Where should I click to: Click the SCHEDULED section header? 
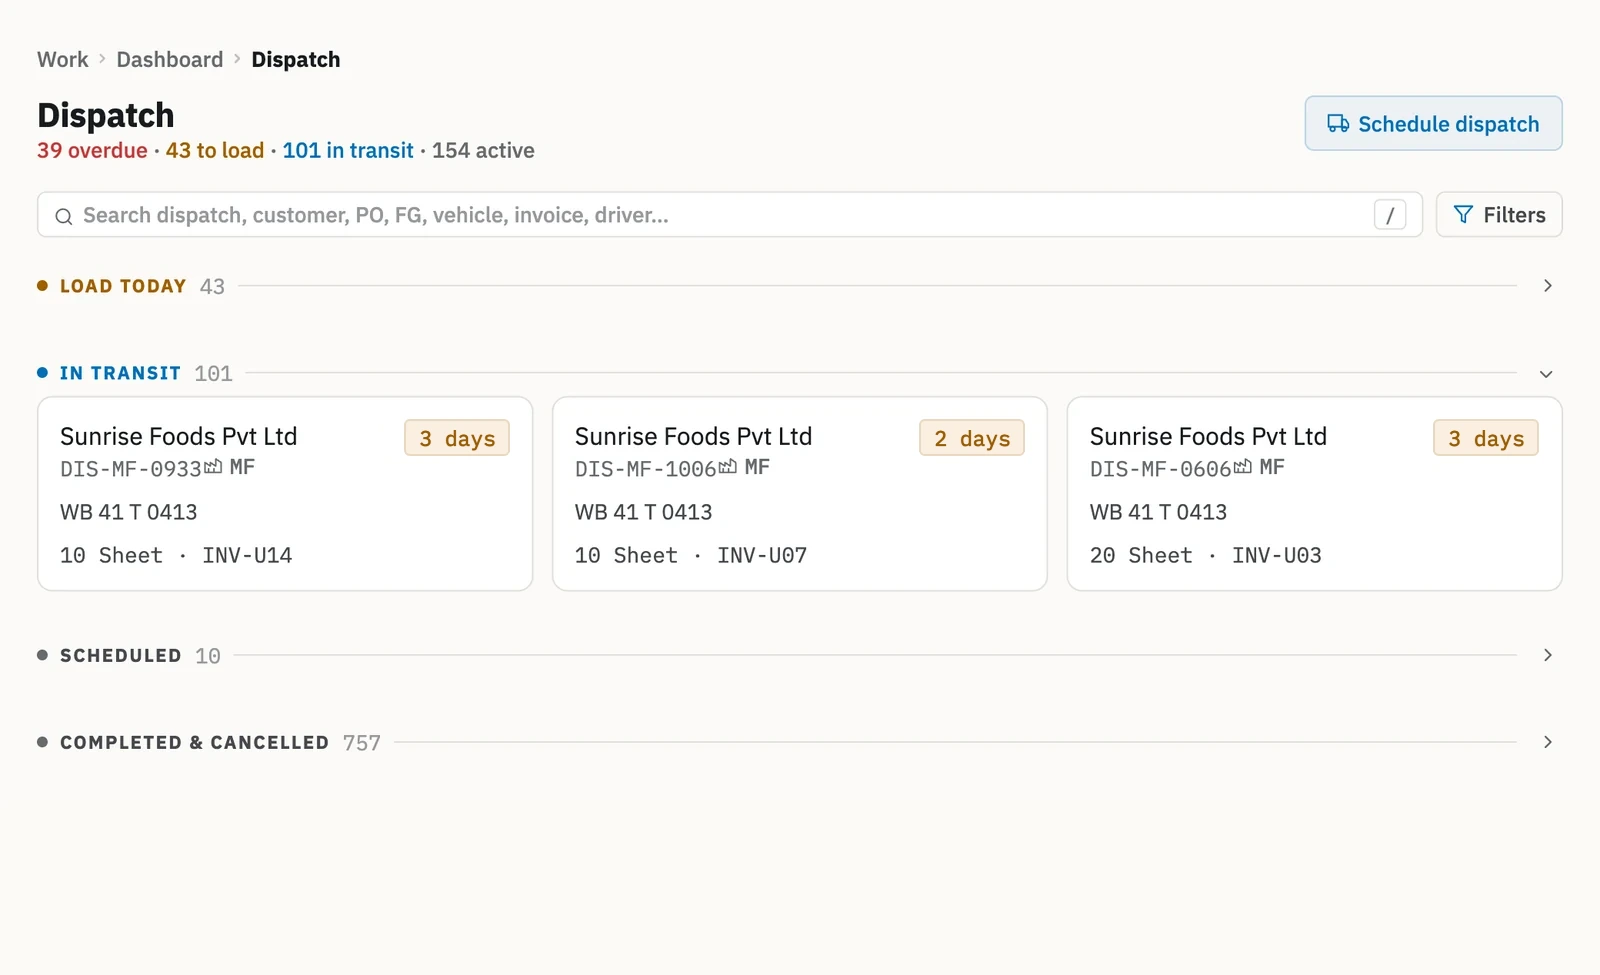pyautogui.click(x=120, y=655)
